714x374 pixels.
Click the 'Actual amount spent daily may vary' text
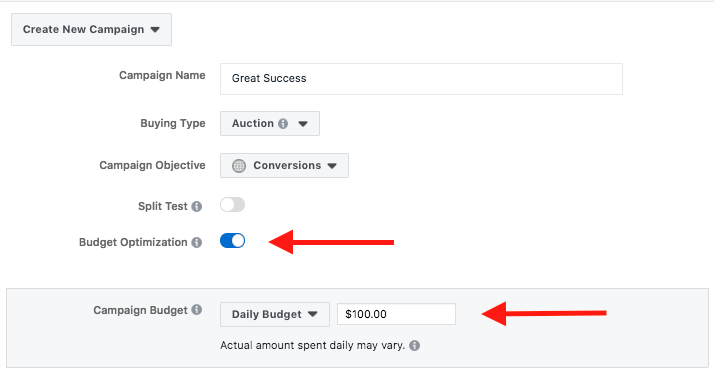click(312, 345)
